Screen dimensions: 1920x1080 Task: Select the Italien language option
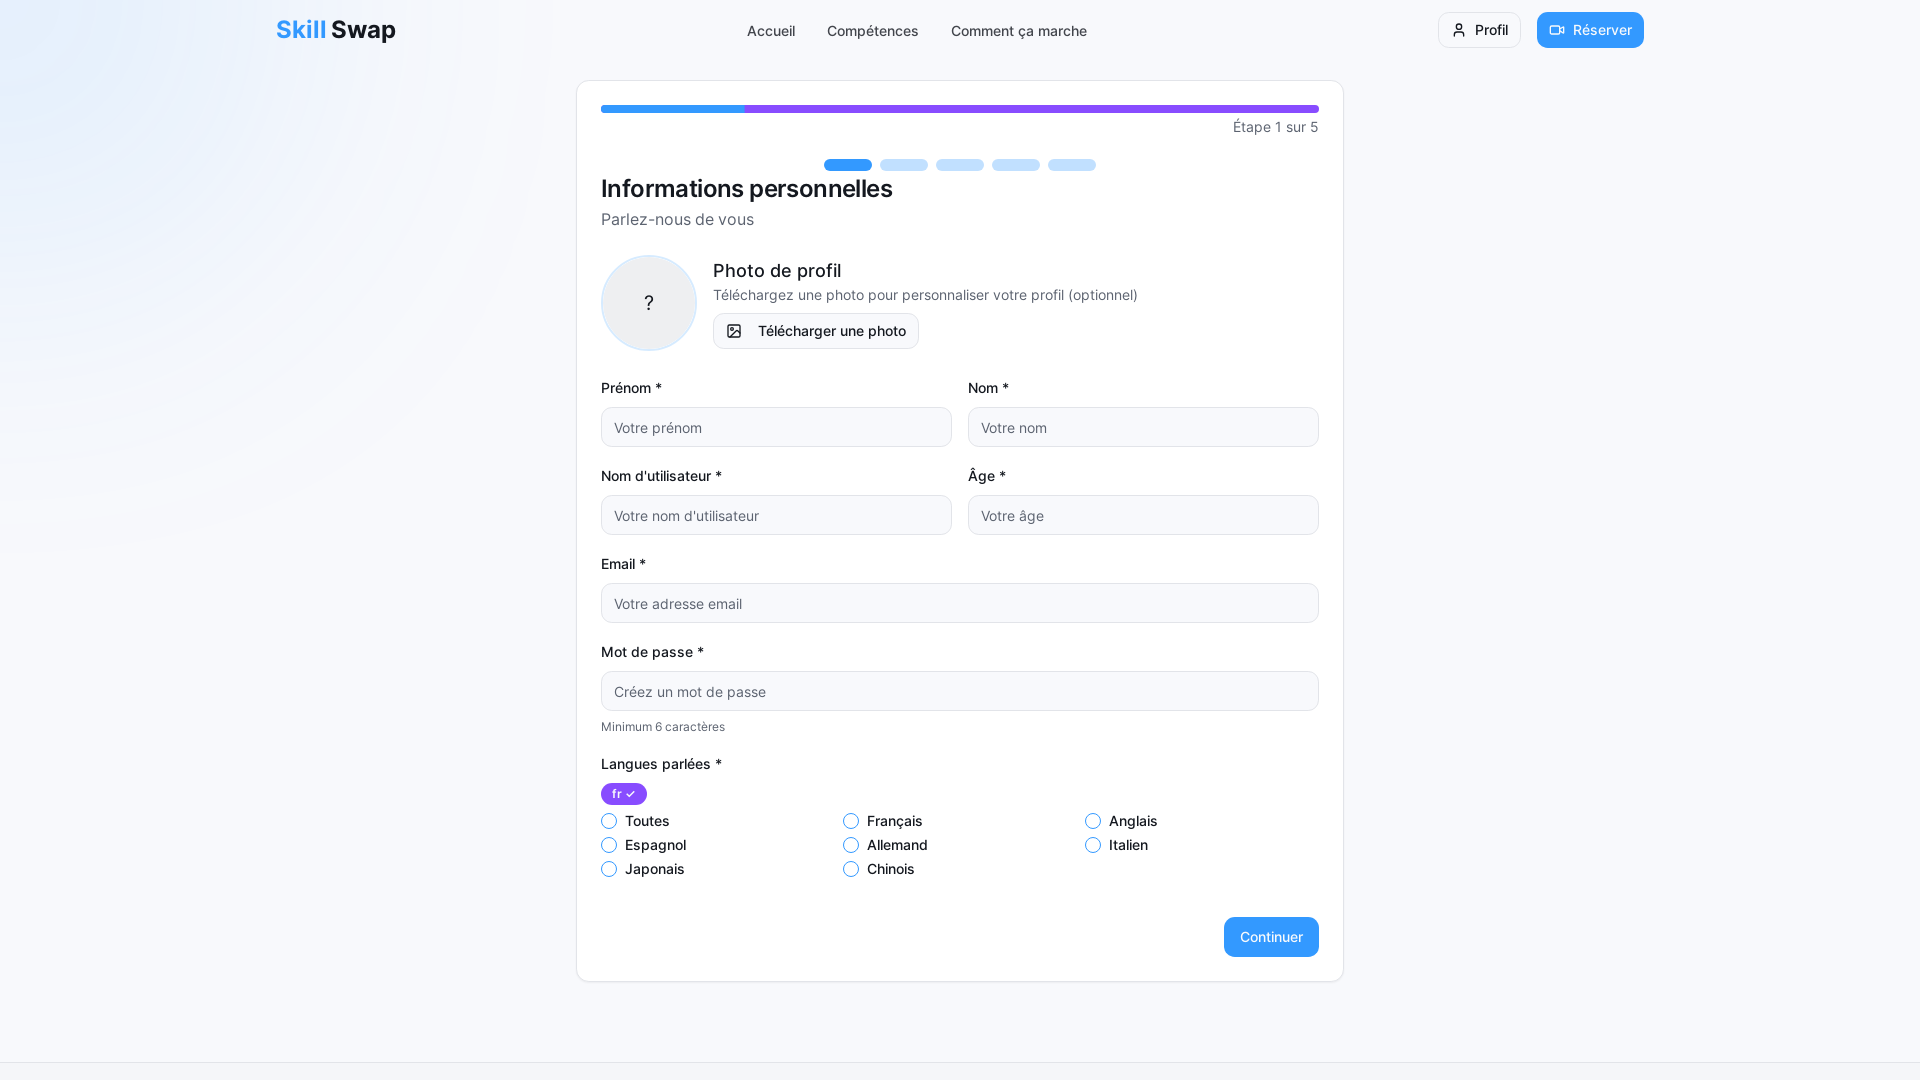tap(1093, 845)
